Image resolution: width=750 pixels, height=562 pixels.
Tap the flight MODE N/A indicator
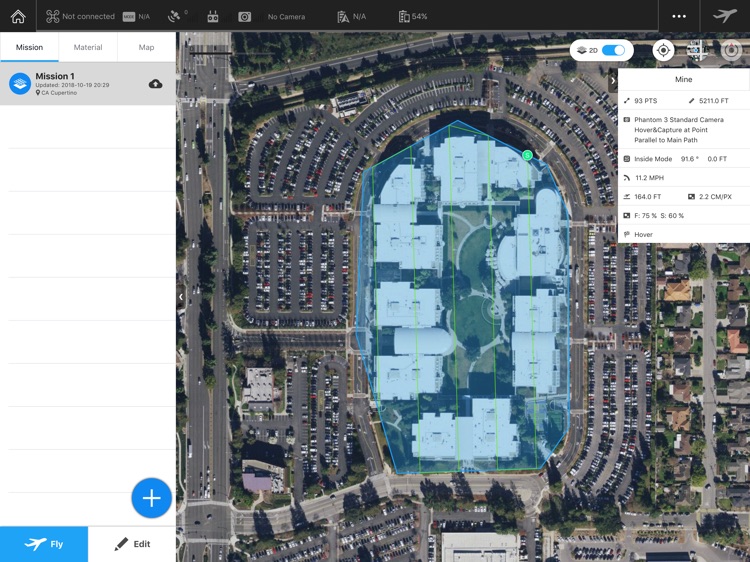(136, 17)
